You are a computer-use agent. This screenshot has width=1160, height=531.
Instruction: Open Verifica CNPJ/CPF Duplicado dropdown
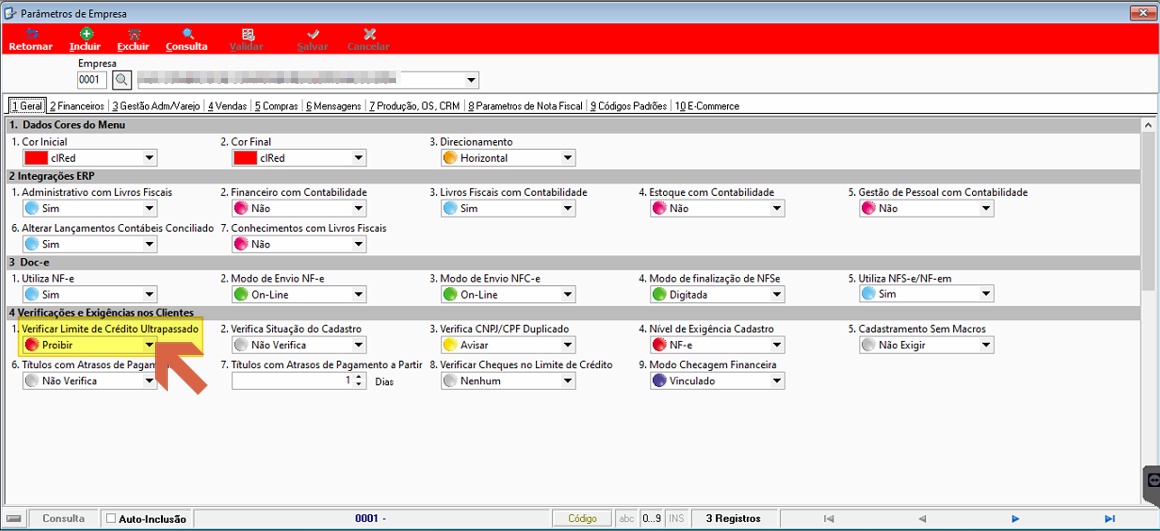coord(567,345)
